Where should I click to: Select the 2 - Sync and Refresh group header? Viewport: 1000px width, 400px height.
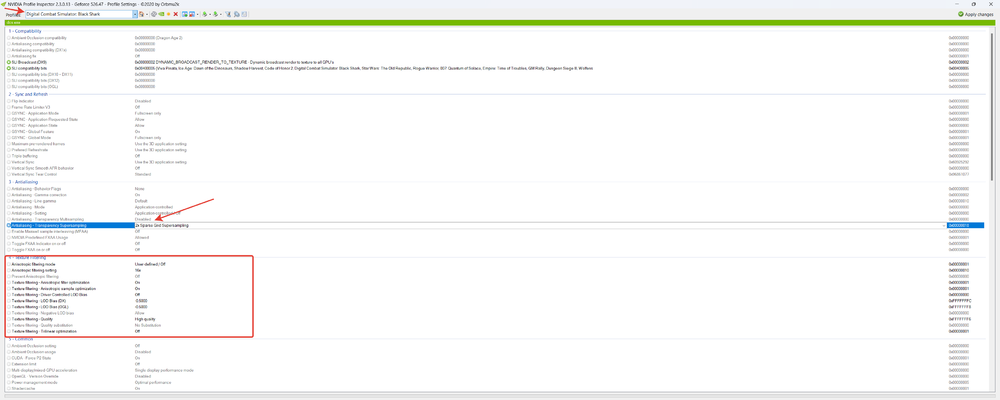pyautogui.click(x=27, y=94)
